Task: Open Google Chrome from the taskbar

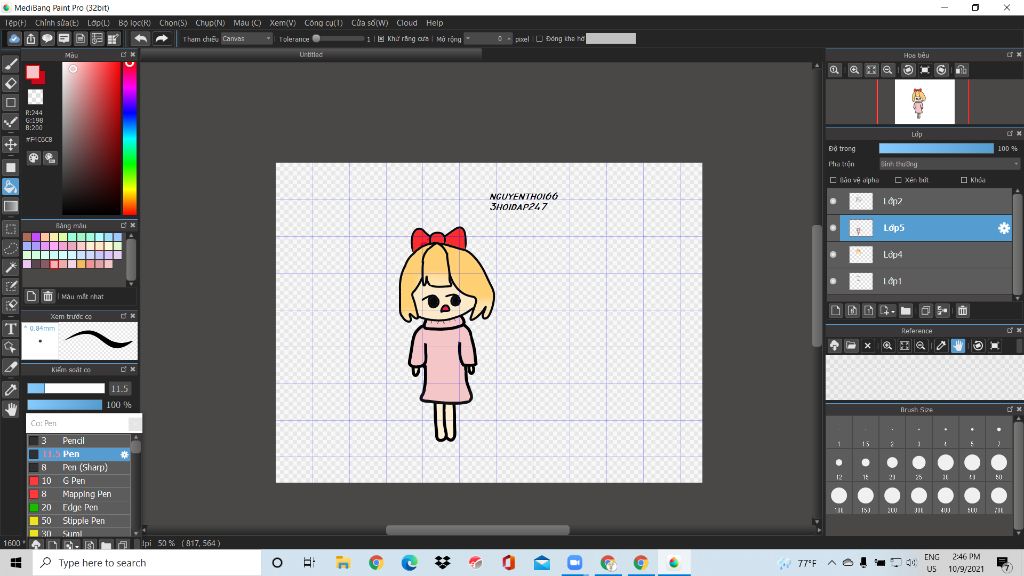Action: 376,563
